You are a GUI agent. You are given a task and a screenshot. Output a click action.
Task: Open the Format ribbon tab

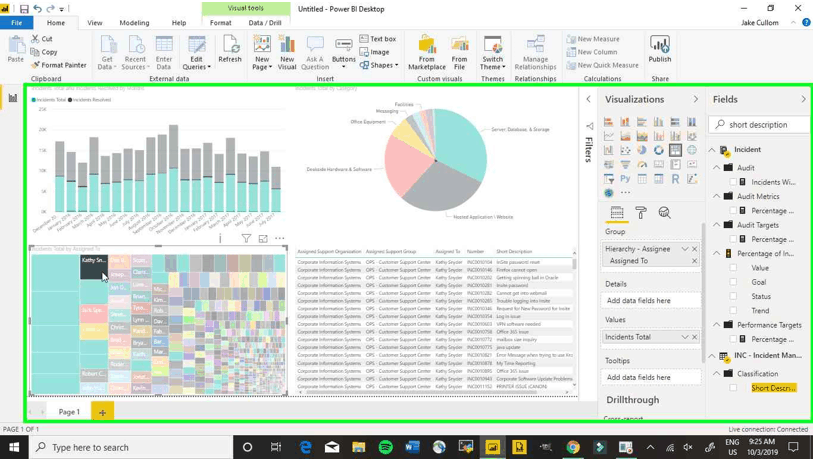coord(221,23)
